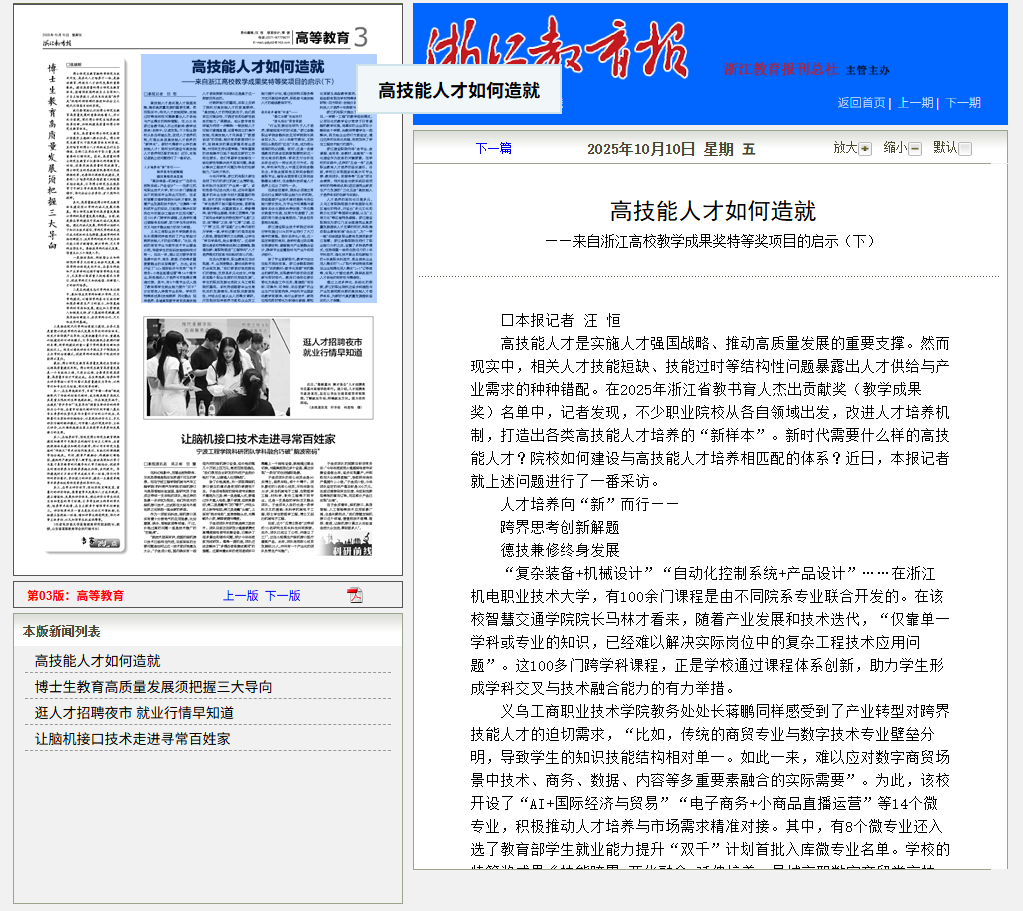1023x911 pixels.
Task: Open 逛人才招聘夜市 就业行情早知道 list item
Action: coord(134,713)
